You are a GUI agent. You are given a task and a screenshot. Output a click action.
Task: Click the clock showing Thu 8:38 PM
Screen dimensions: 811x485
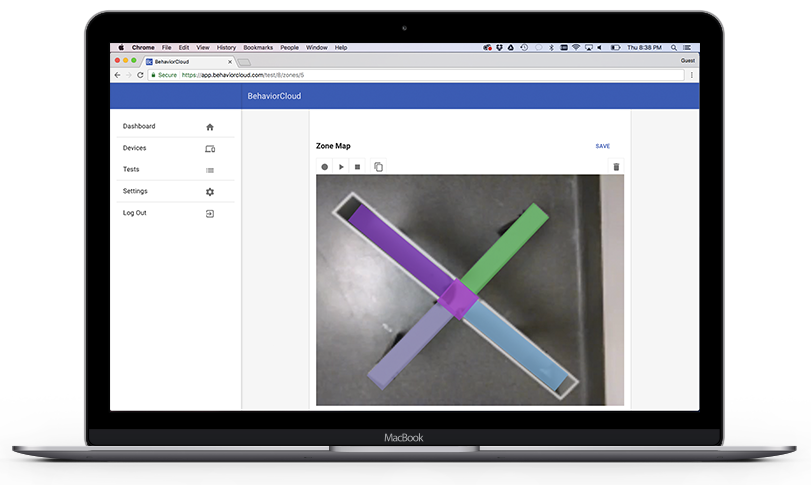tap(644, 47)
